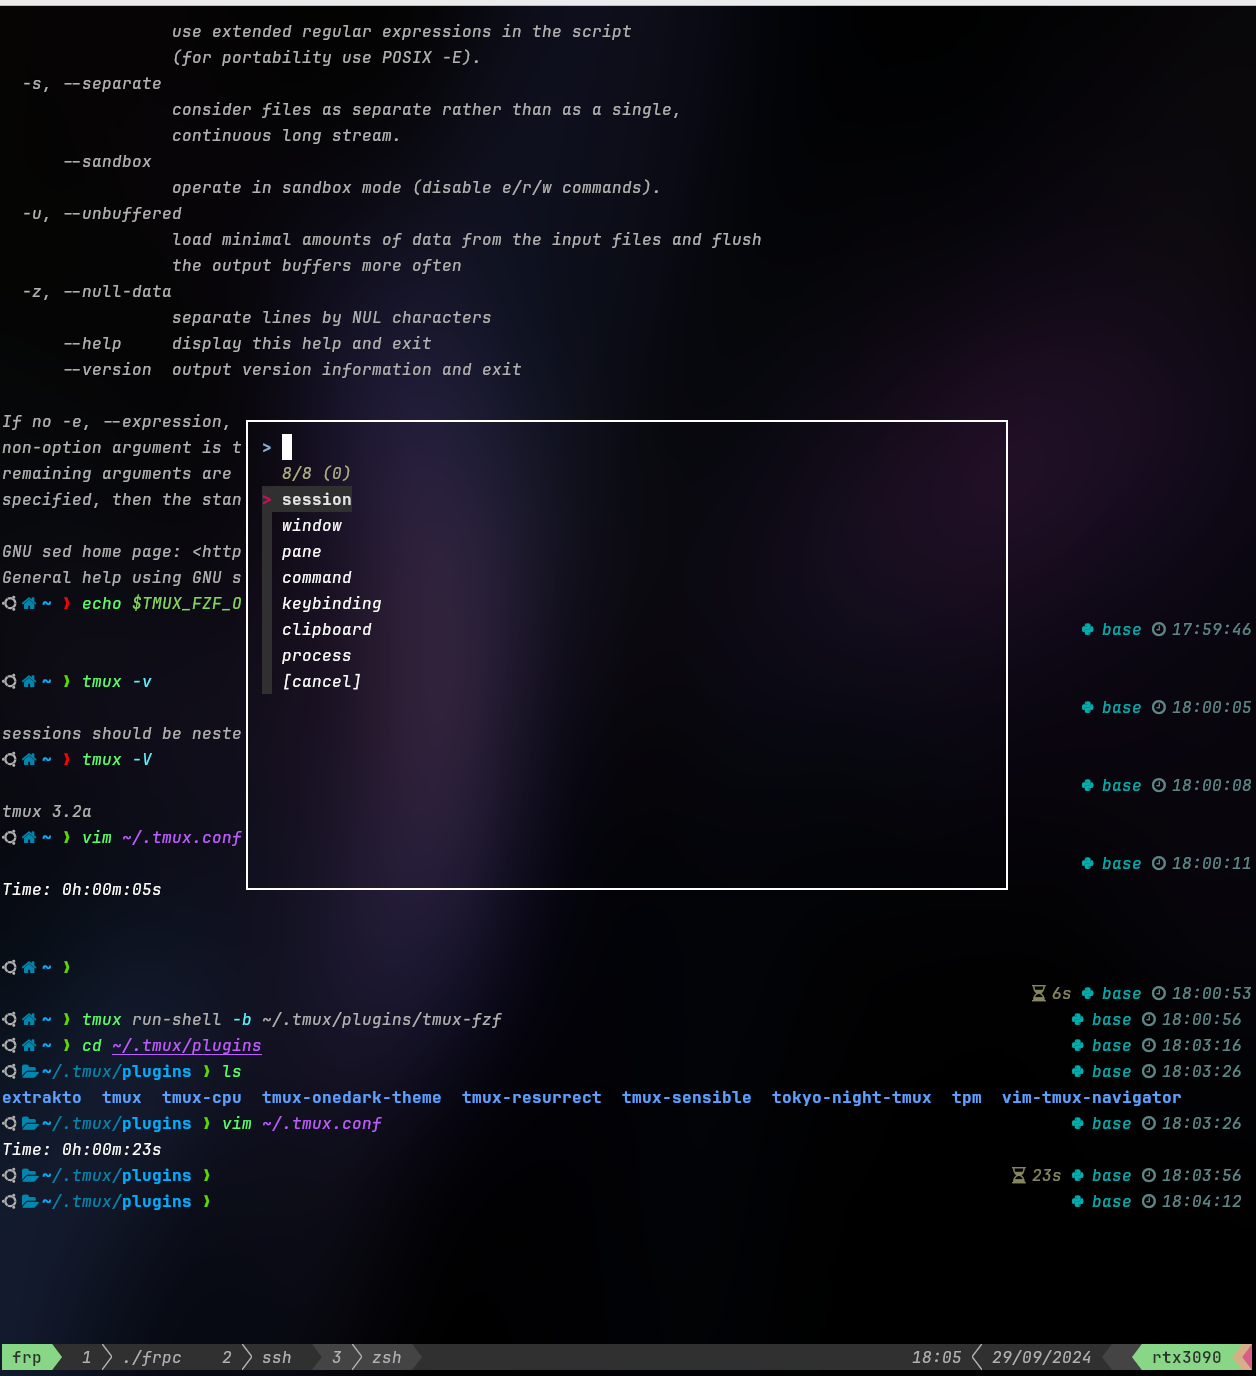Click the flower icon next to "base" at 18:00:05

tap(1087, 707)
